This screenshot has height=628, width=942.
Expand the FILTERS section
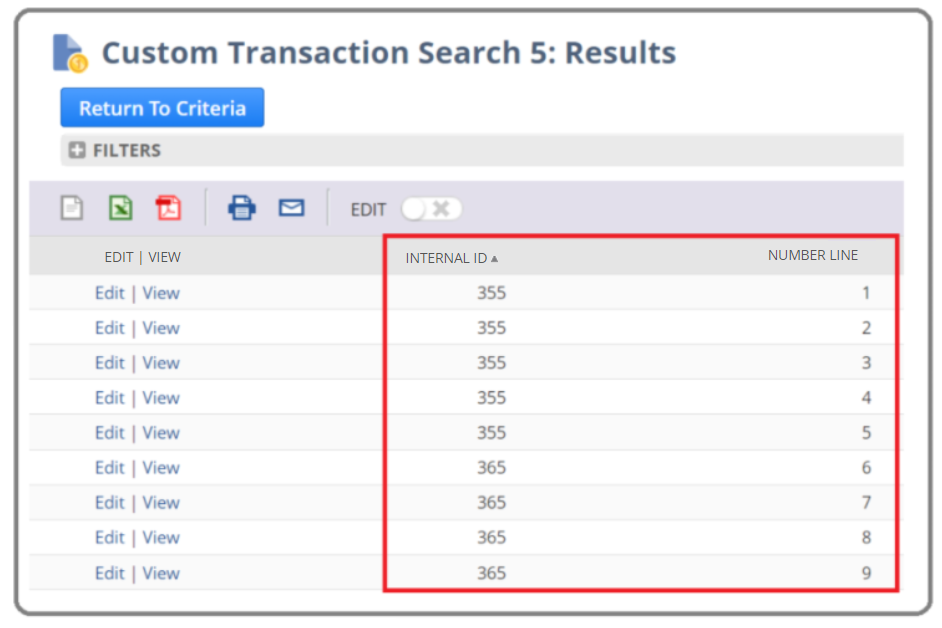point(77,150)
